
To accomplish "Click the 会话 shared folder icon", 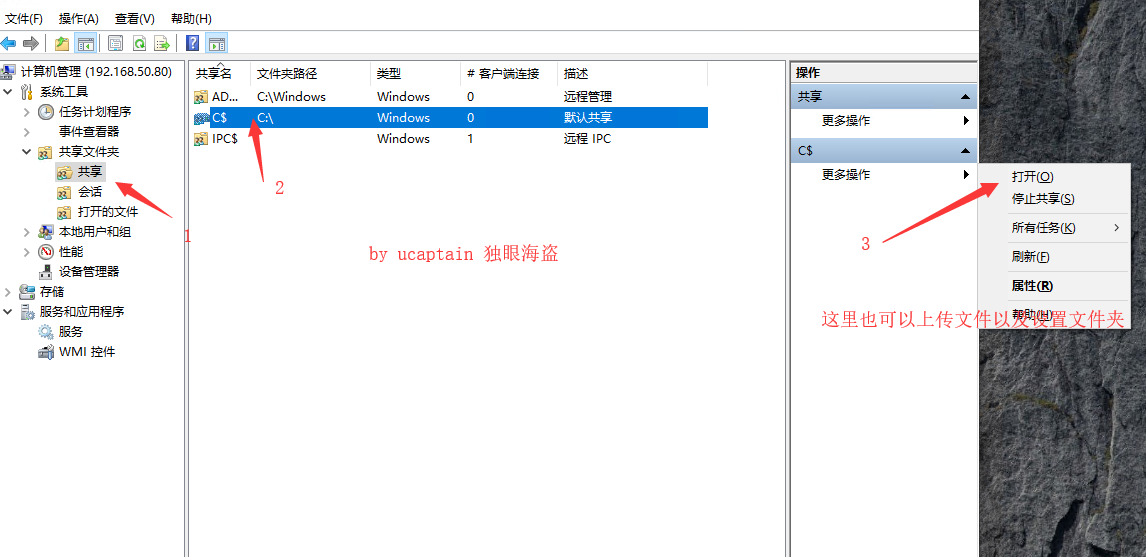I will (65, 192).
